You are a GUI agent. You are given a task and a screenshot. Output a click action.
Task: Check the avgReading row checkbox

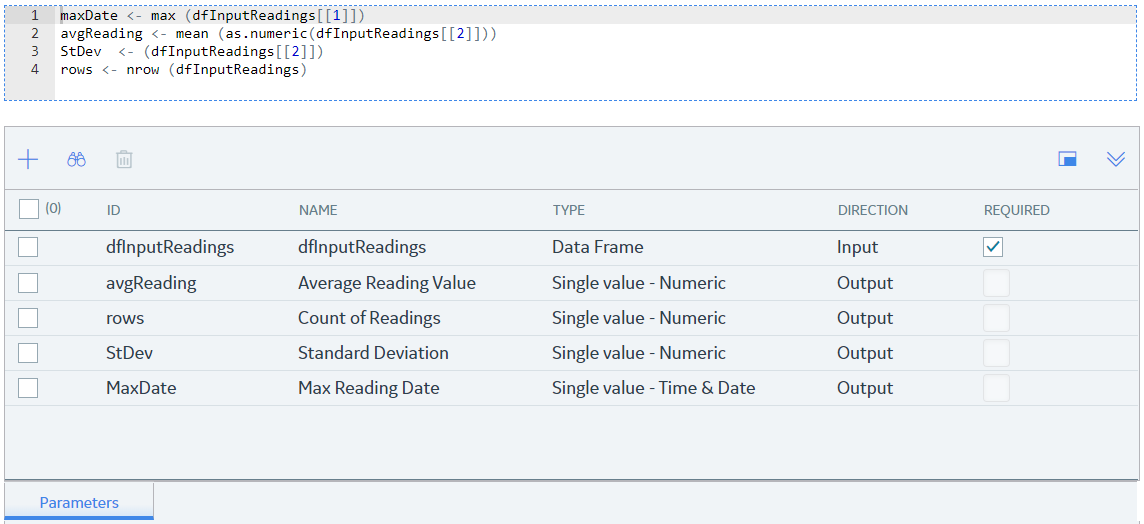(x=28, y=282)
